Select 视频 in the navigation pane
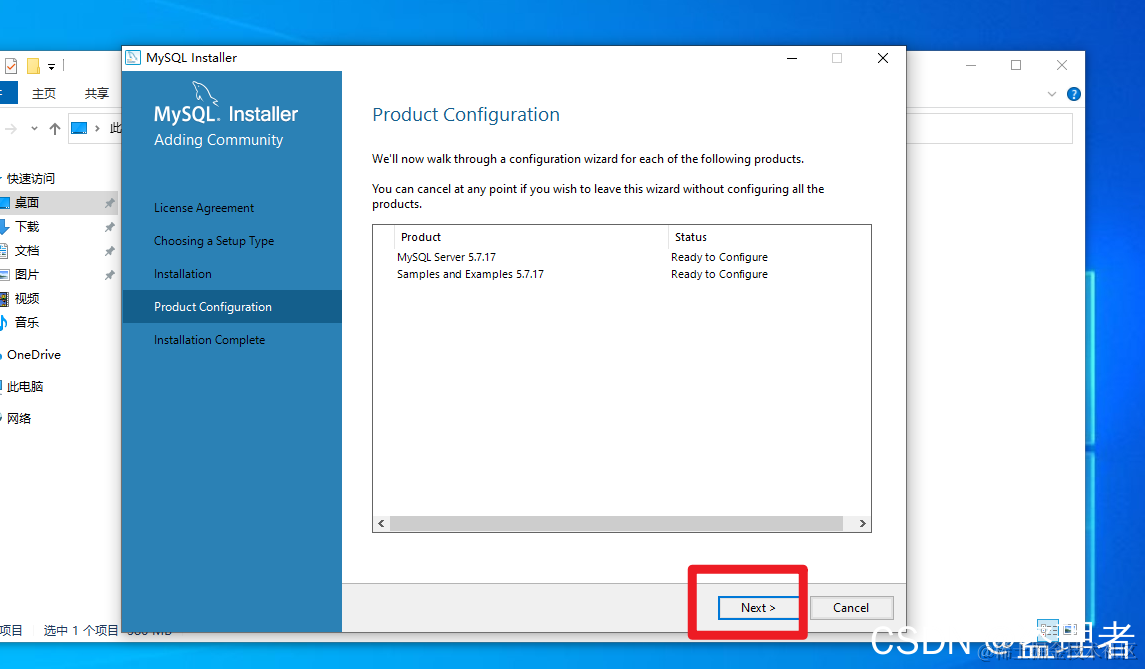The height and width of the screenshot is (669, 1145). (27, 299)
